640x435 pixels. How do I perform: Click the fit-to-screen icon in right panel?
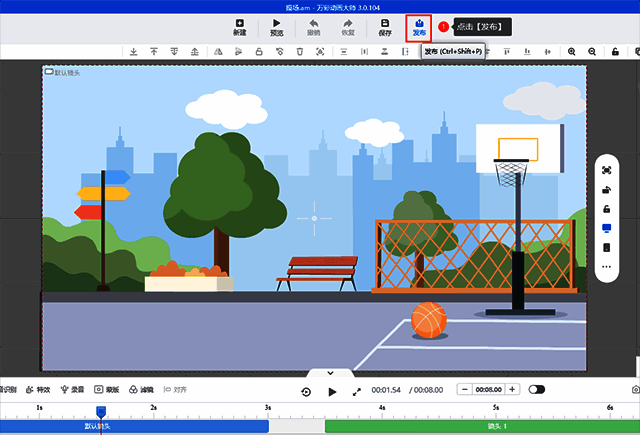point(606,170)
